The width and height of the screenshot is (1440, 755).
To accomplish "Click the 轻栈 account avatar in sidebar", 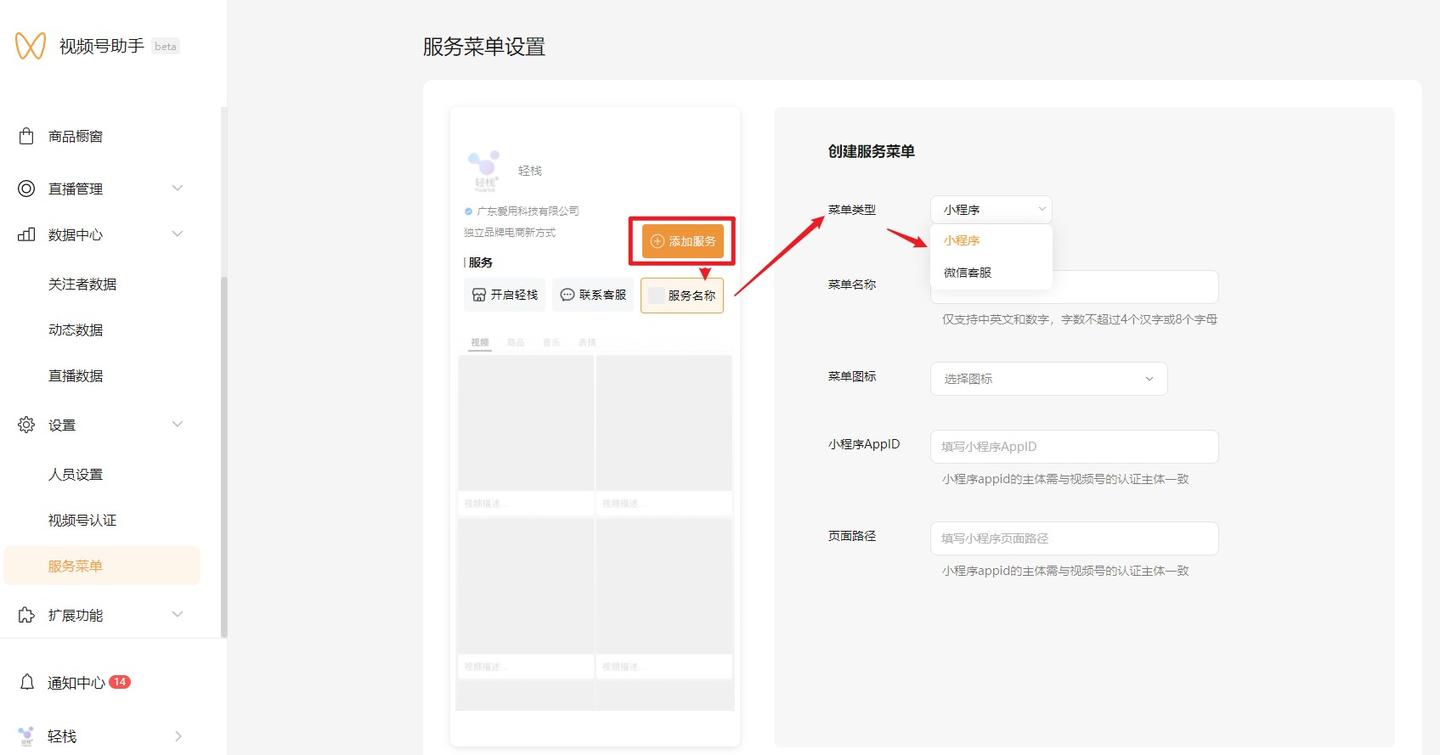I will coord(27,736).
